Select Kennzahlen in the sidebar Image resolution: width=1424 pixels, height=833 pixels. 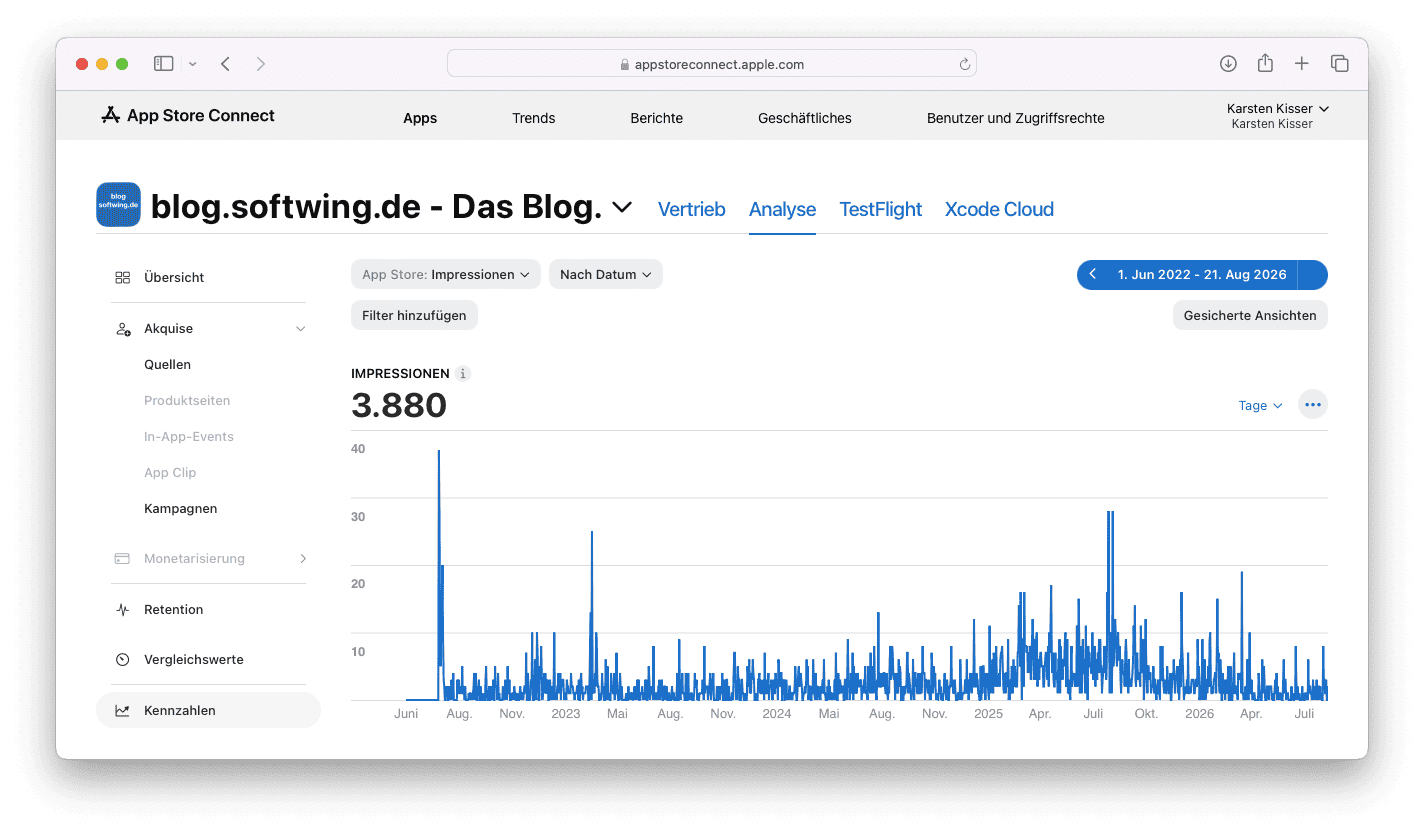(x=208, y=710)
